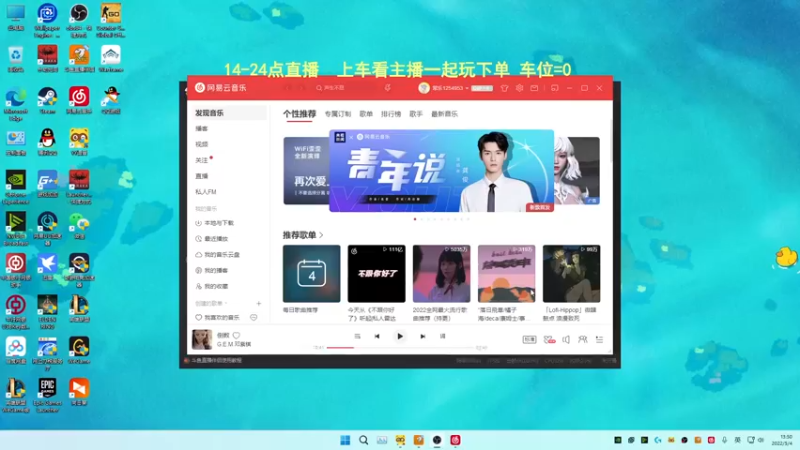Viewport: 800px width, 450px height.
Task: Click the Windows Start button on taskbar
Action: click(x=345, y=440)
